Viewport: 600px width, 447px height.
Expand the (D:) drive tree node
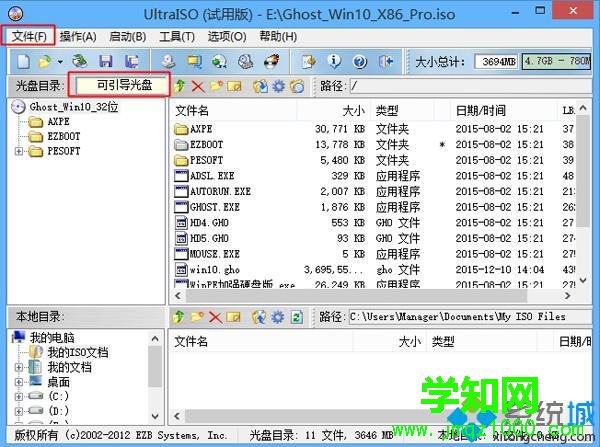click(18, 411)
